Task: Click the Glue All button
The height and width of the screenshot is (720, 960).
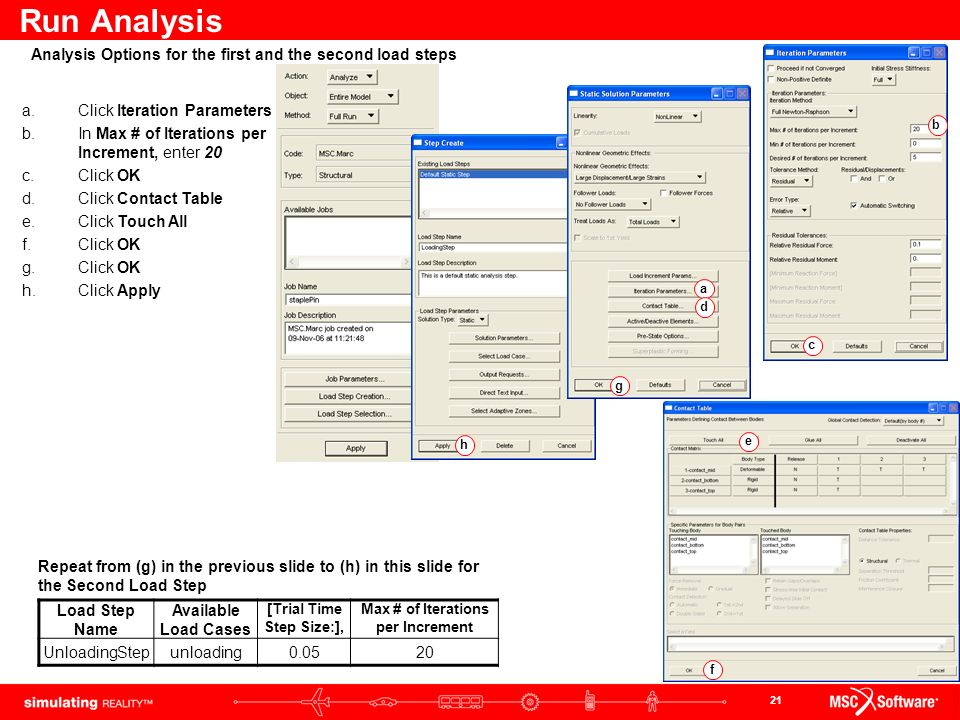Action: click(813, 440)
